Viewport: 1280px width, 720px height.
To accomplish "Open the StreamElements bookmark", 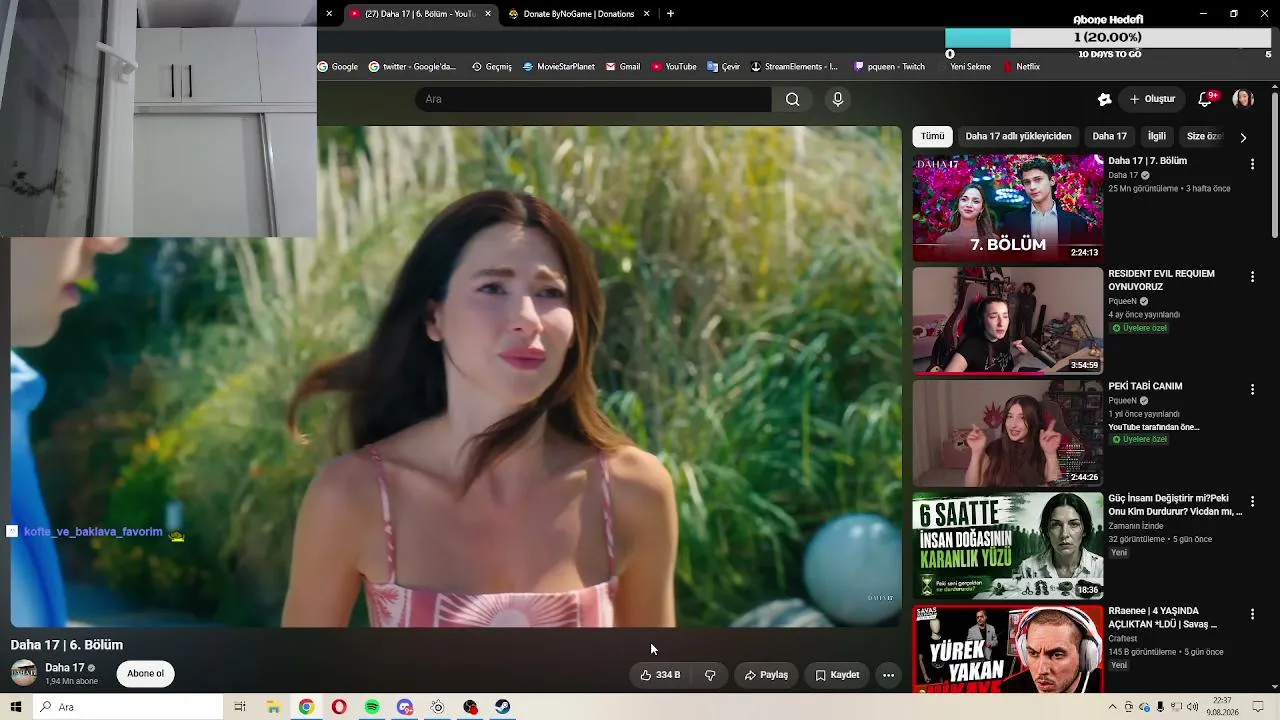I will coord(794,67).
